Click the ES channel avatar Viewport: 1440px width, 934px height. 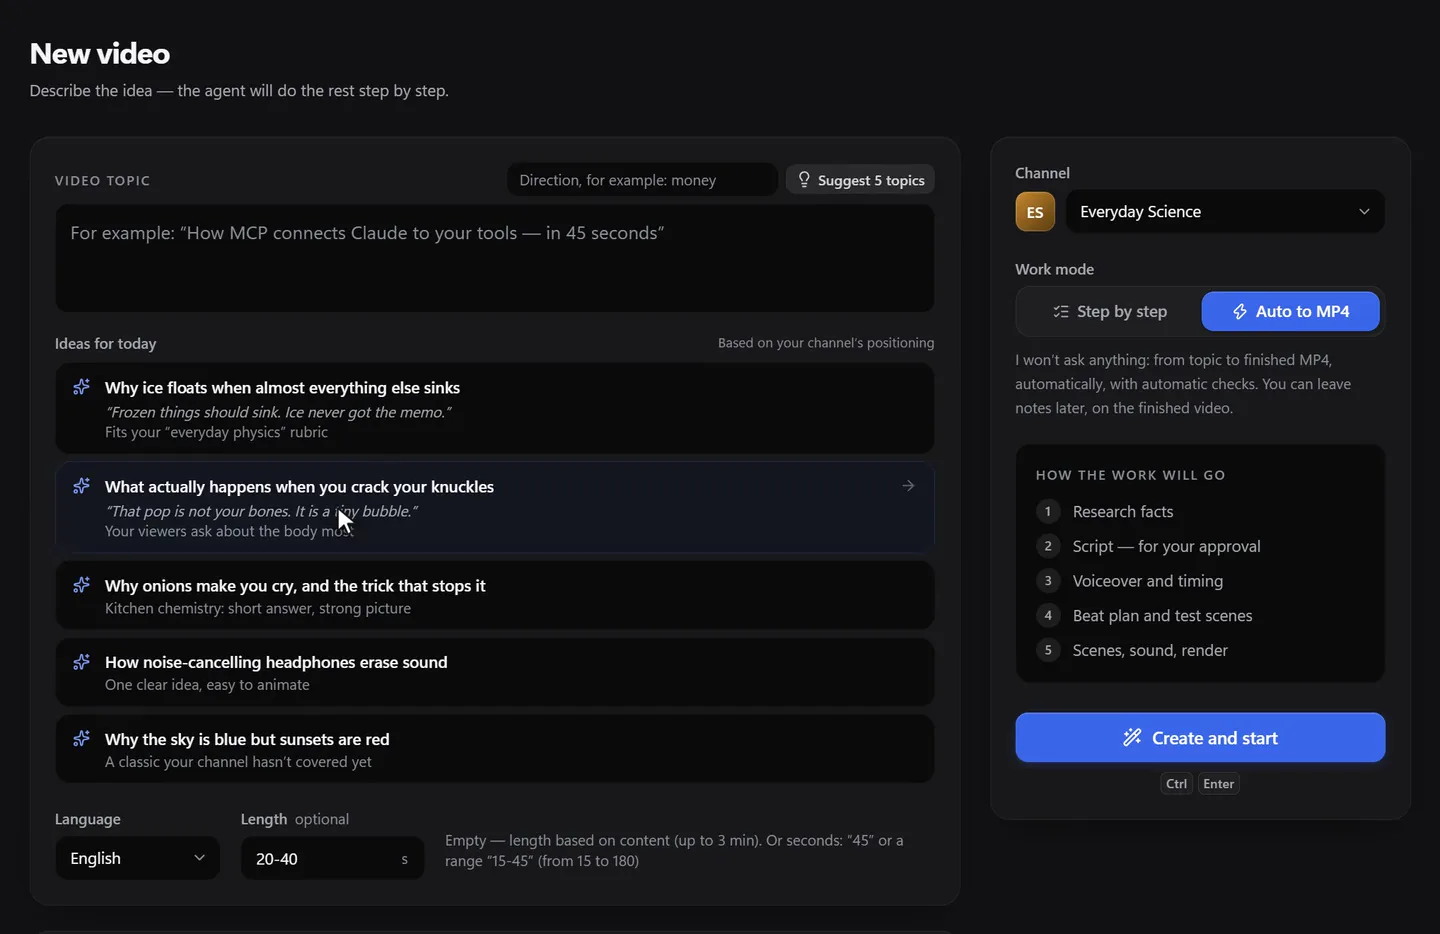point(1035,212)
